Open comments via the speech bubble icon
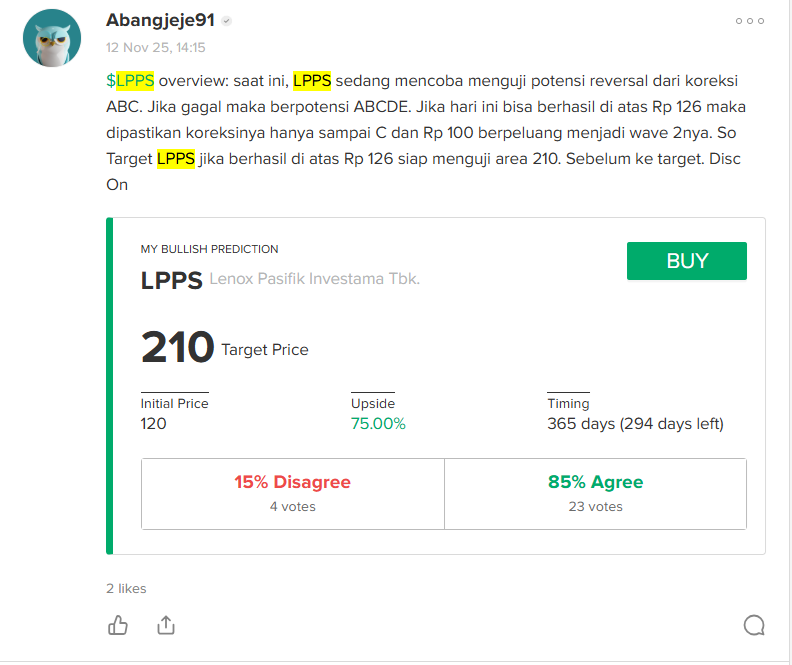 tap(754, 625)
